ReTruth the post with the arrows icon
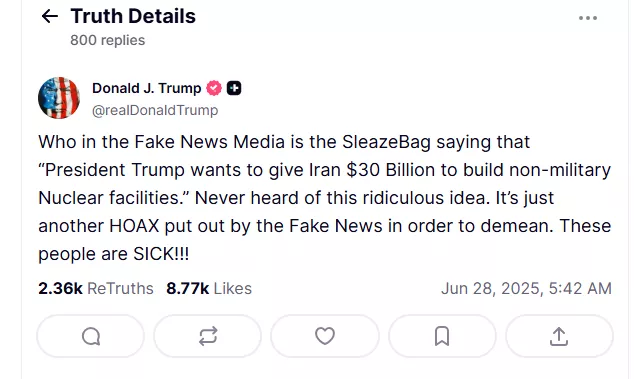 (208, 336)
